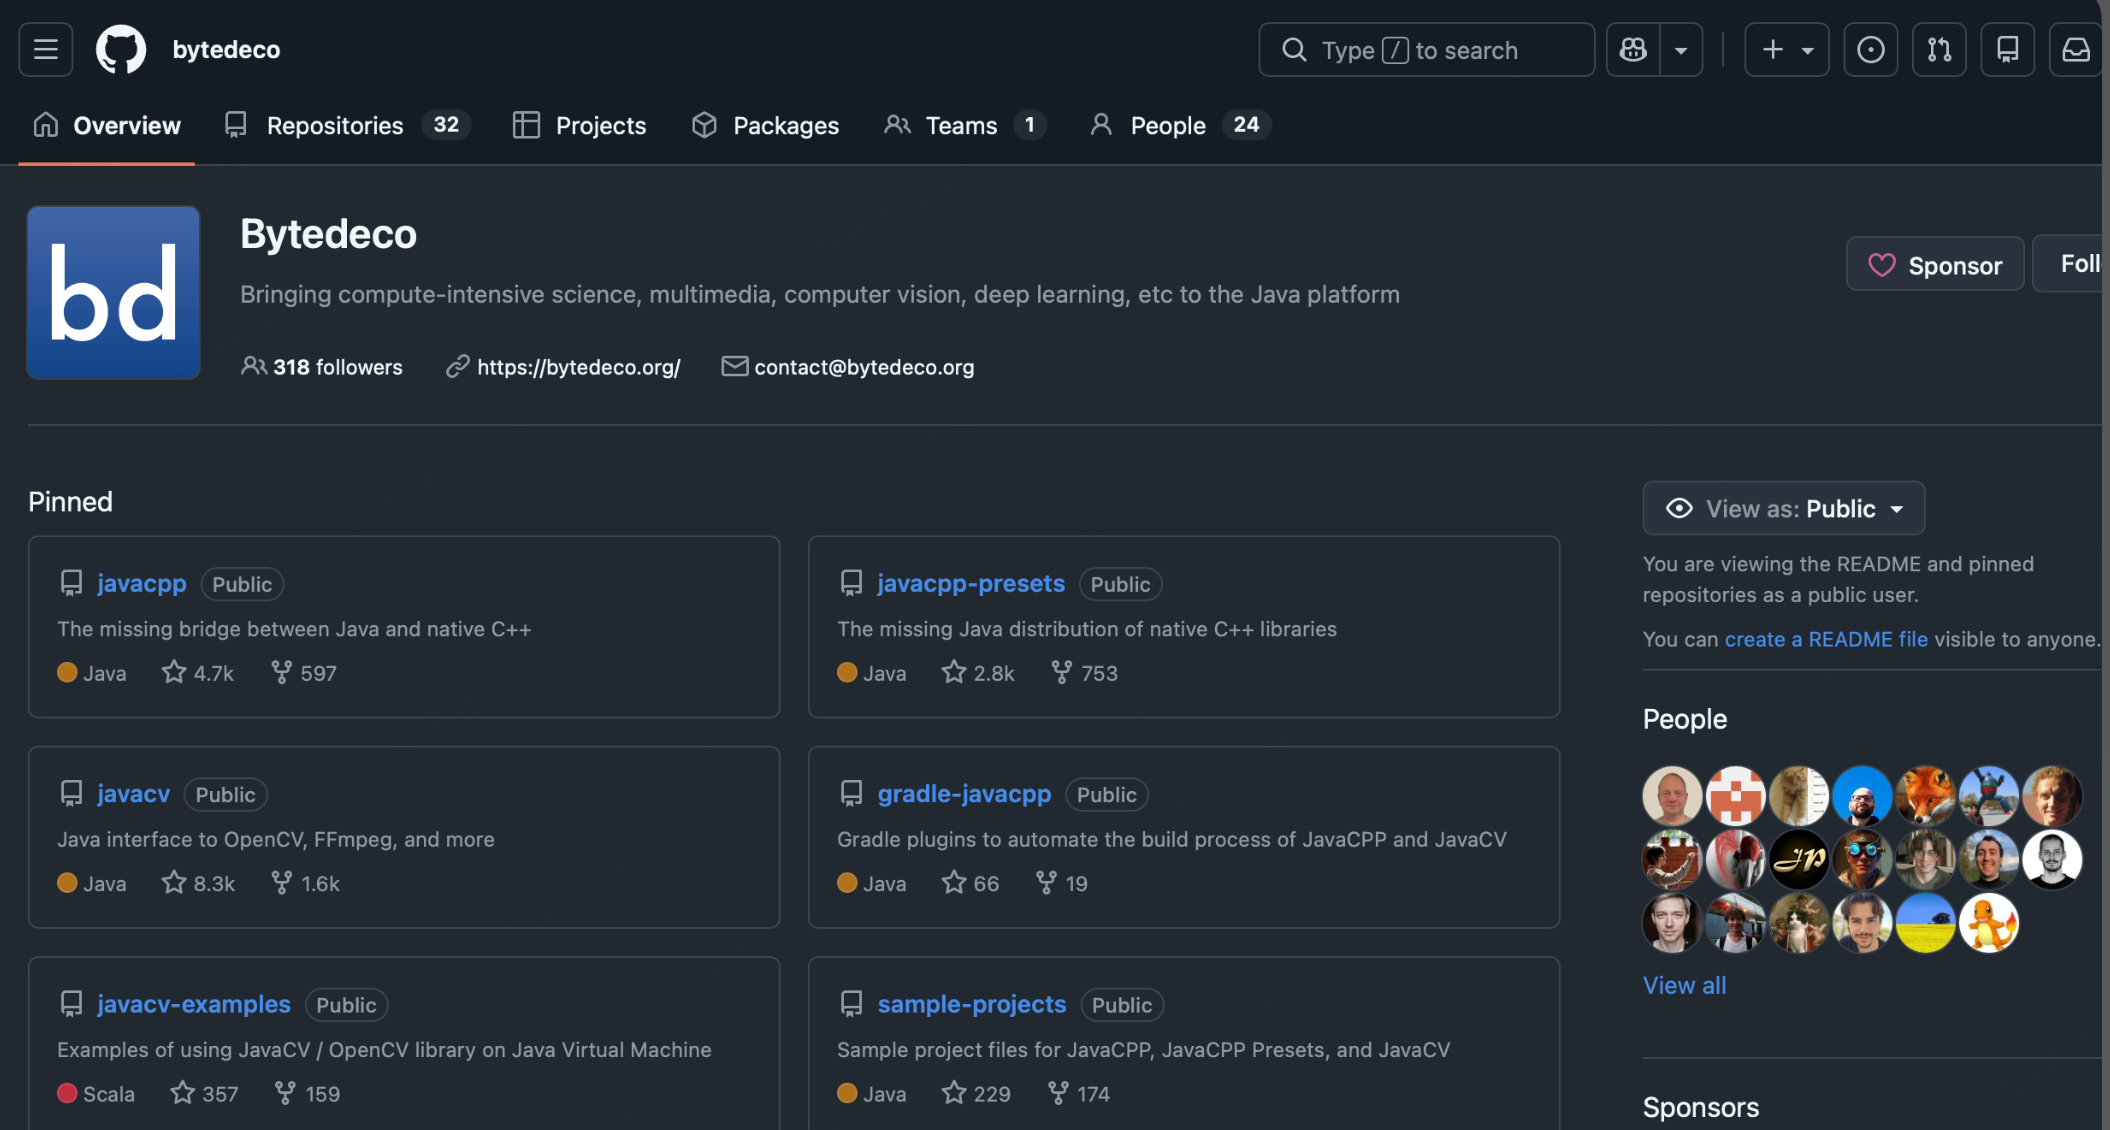Open the hamburger navigation menu

click(x=46, y=49)
